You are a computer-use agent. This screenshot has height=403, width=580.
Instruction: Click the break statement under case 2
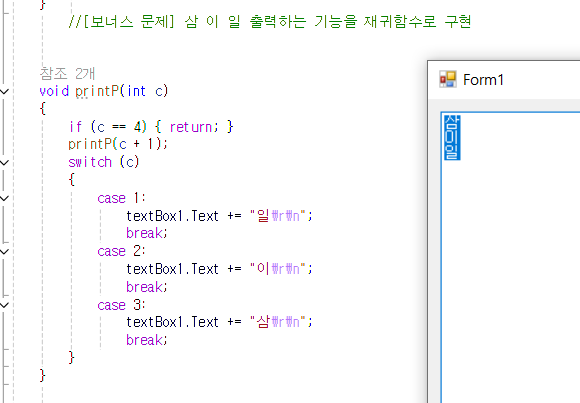click(x=147, y=287)
